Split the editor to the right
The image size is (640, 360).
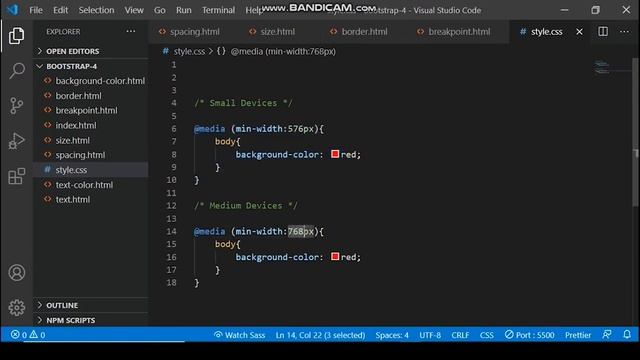click(x=603, y=31)
